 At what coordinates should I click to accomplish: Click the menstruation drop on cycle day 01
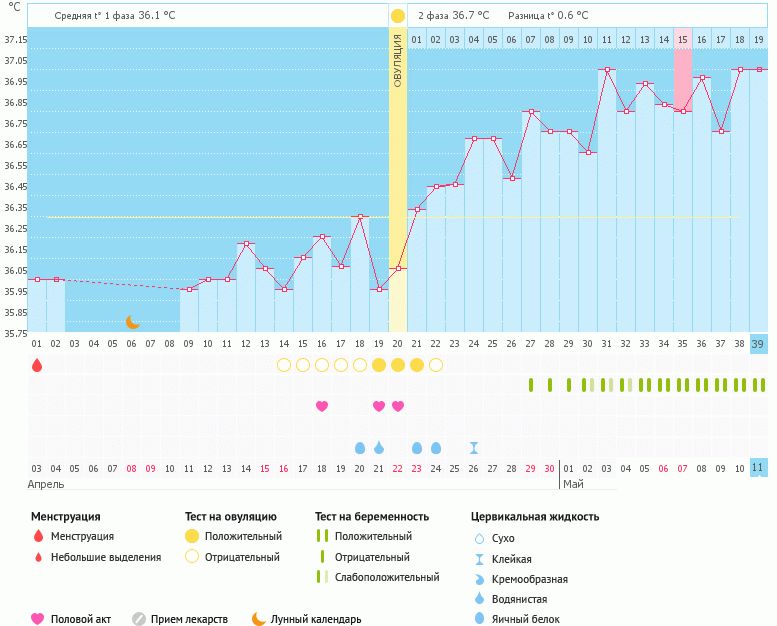tap(37, 366)
